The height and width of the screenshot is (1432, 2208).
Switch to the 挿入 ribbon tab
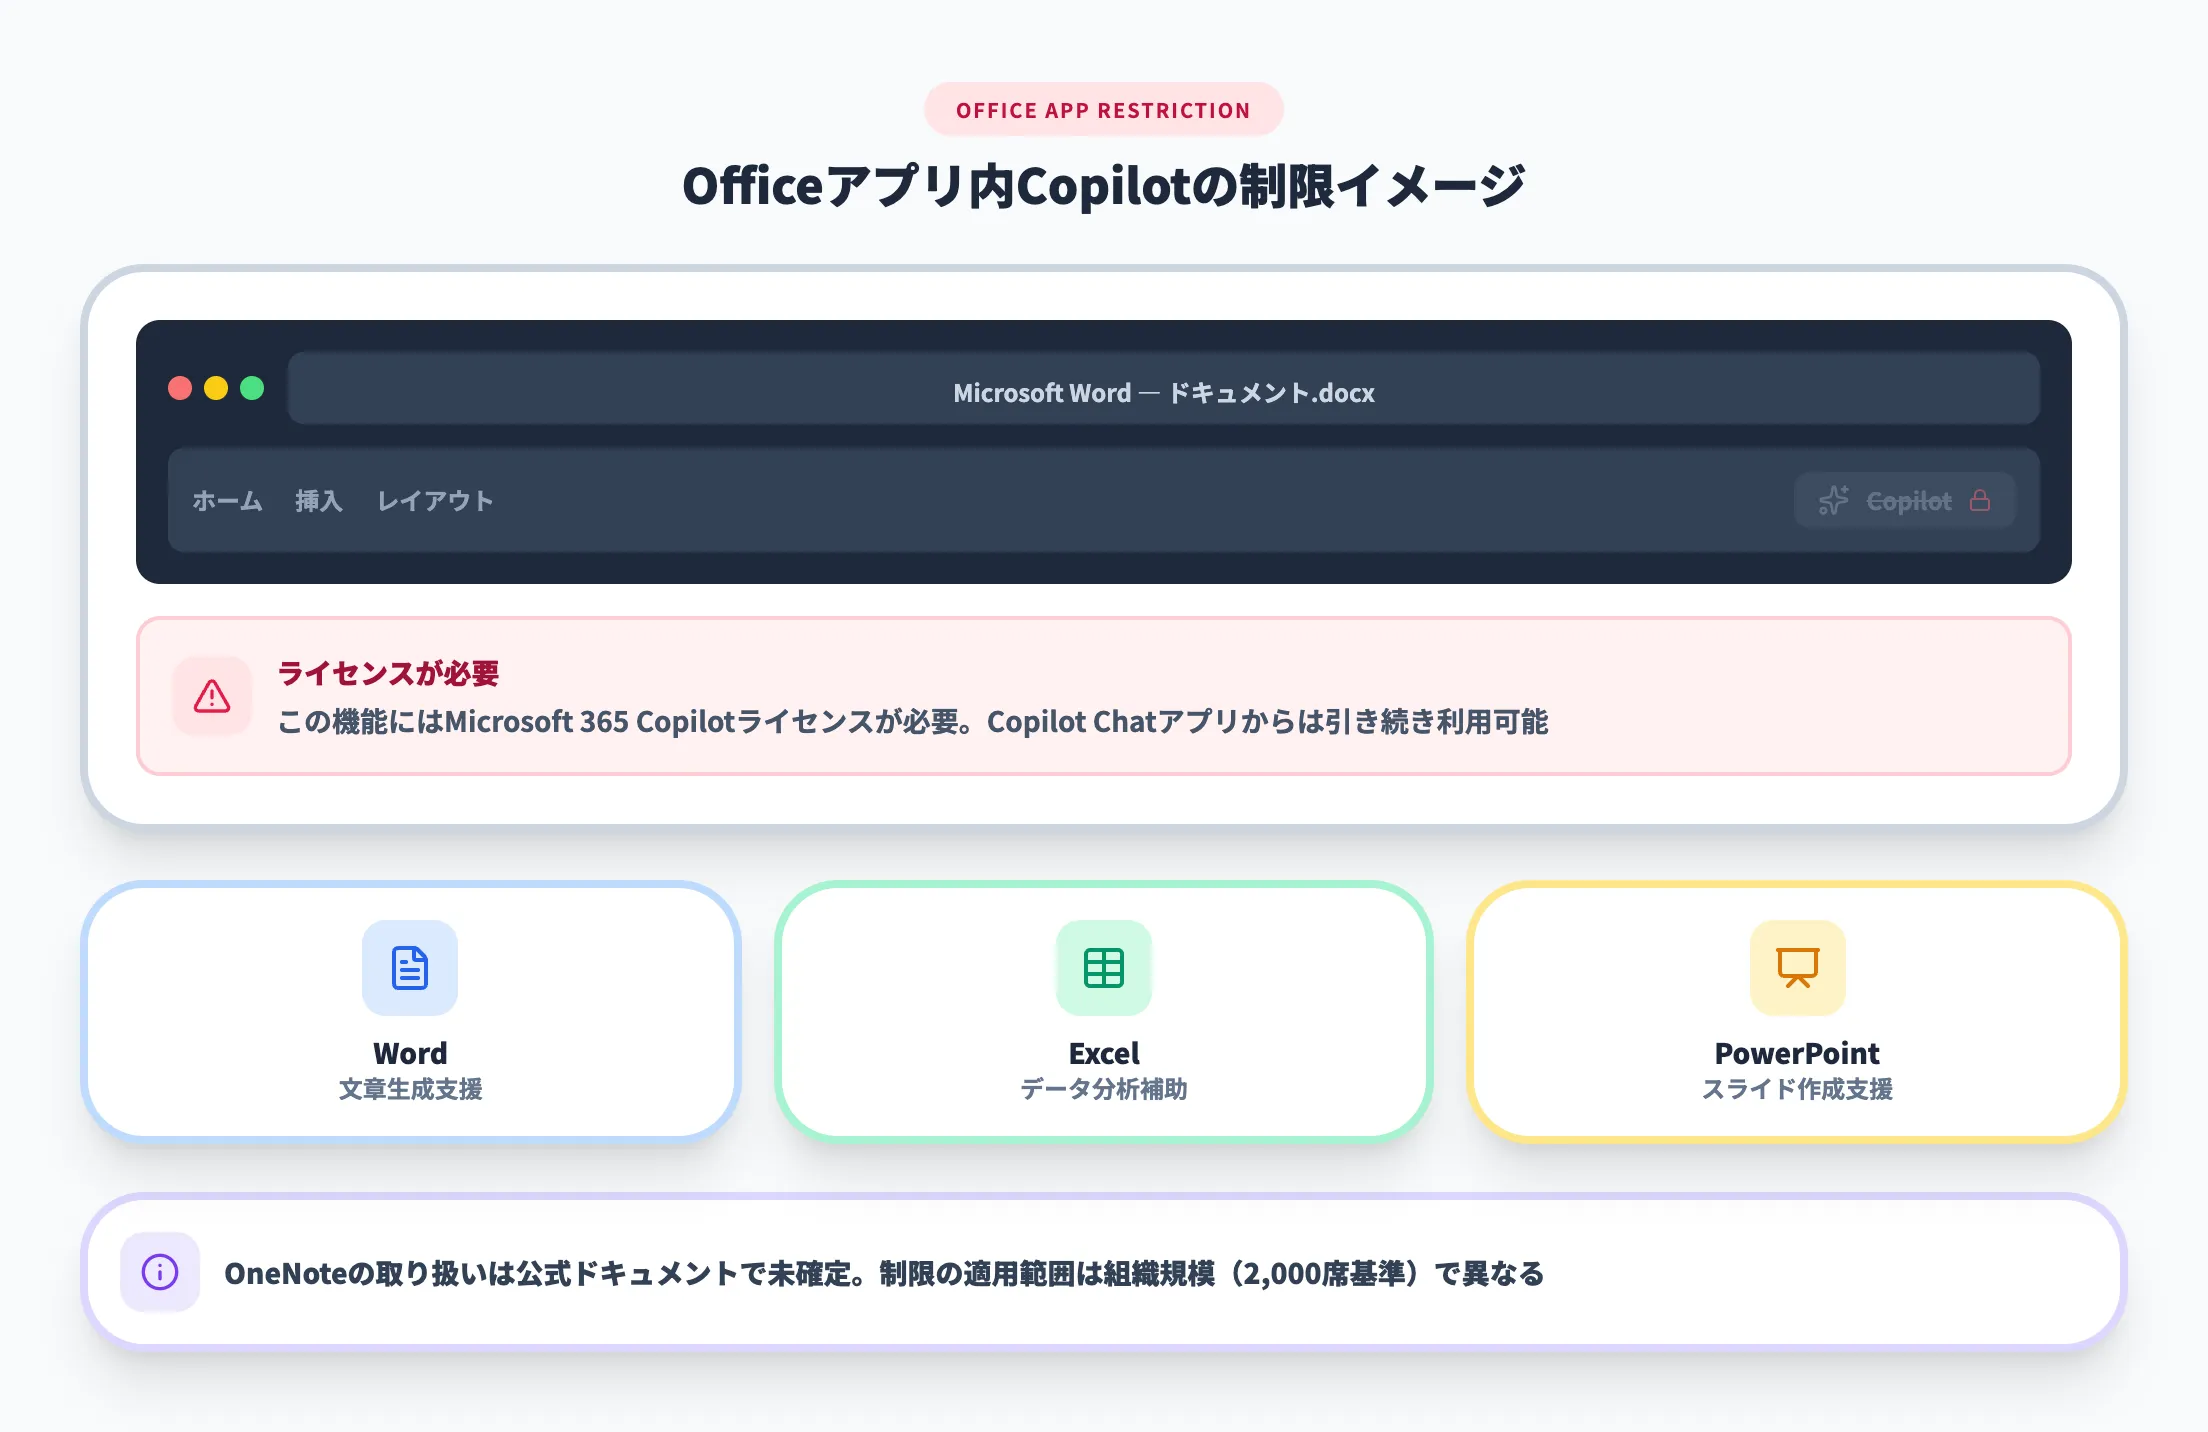coord(319,501)
